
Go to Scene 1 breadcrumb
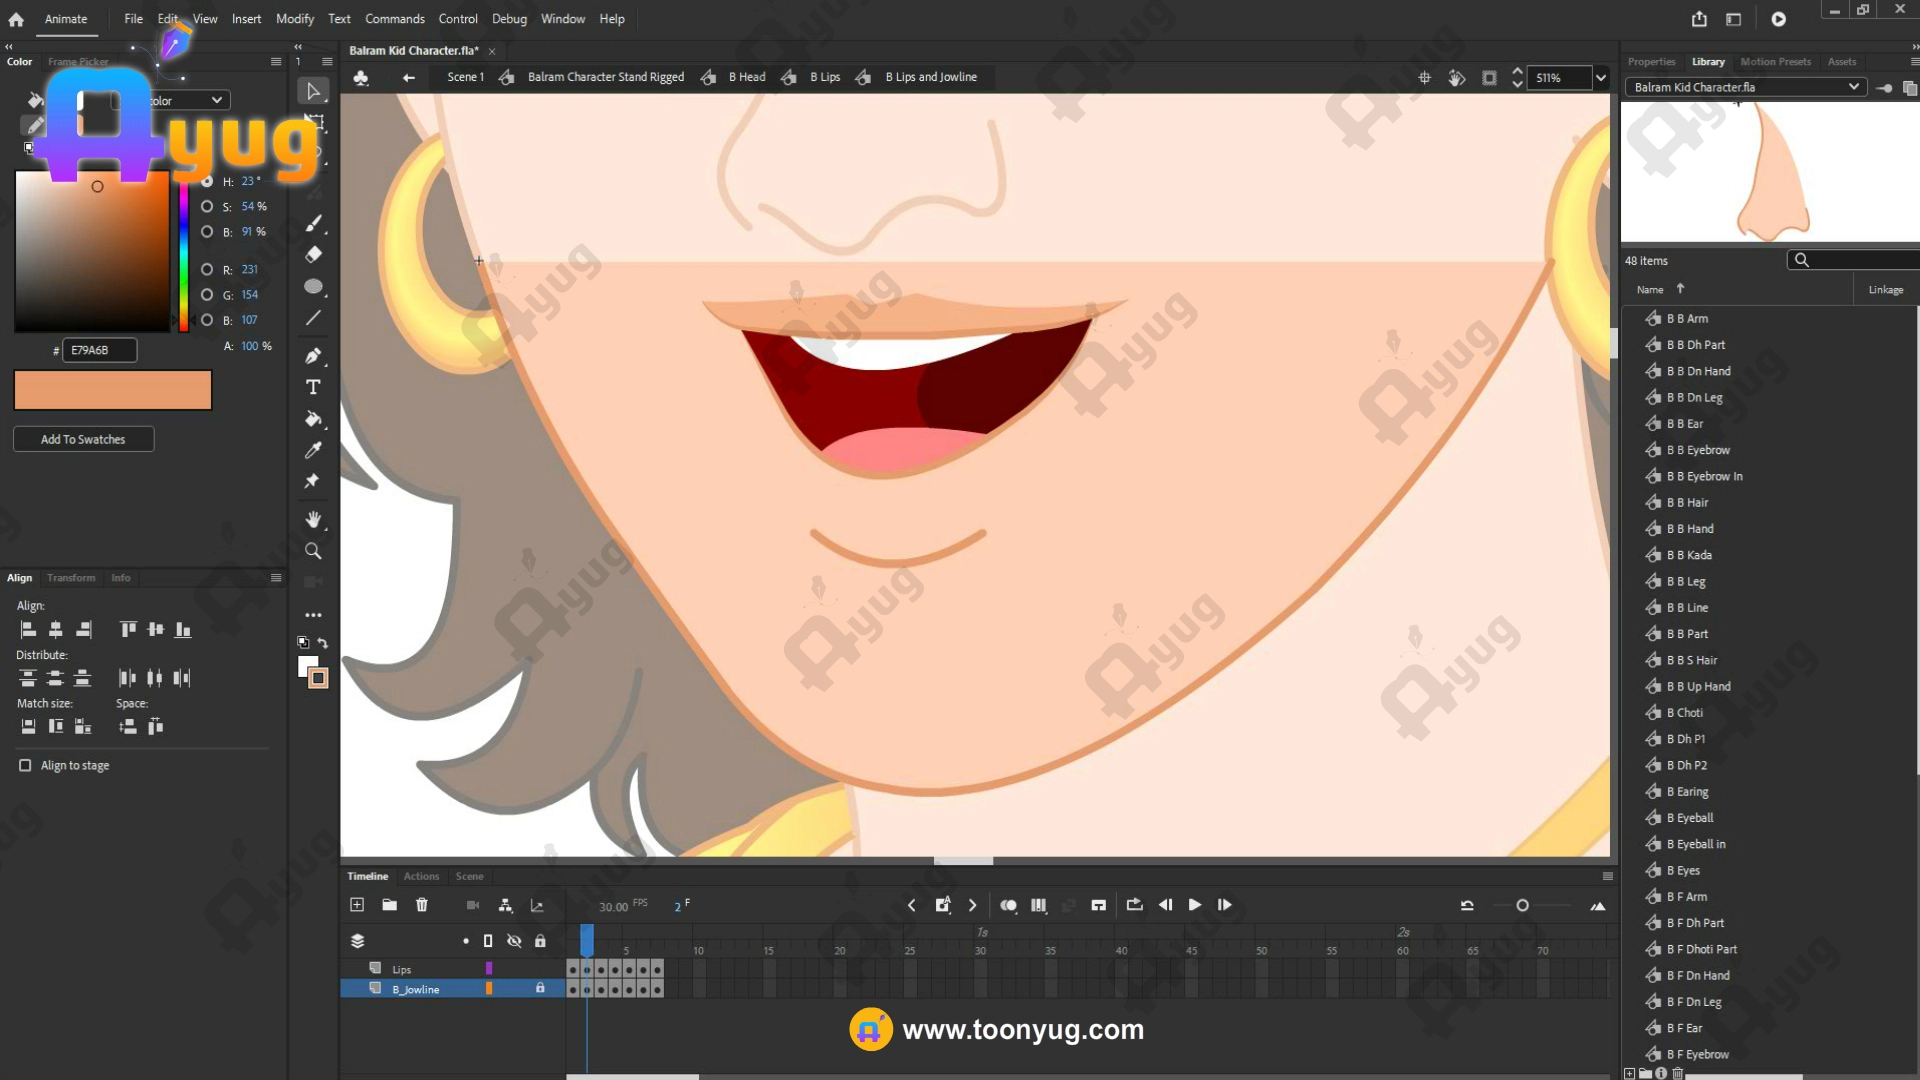pos(465,77)
